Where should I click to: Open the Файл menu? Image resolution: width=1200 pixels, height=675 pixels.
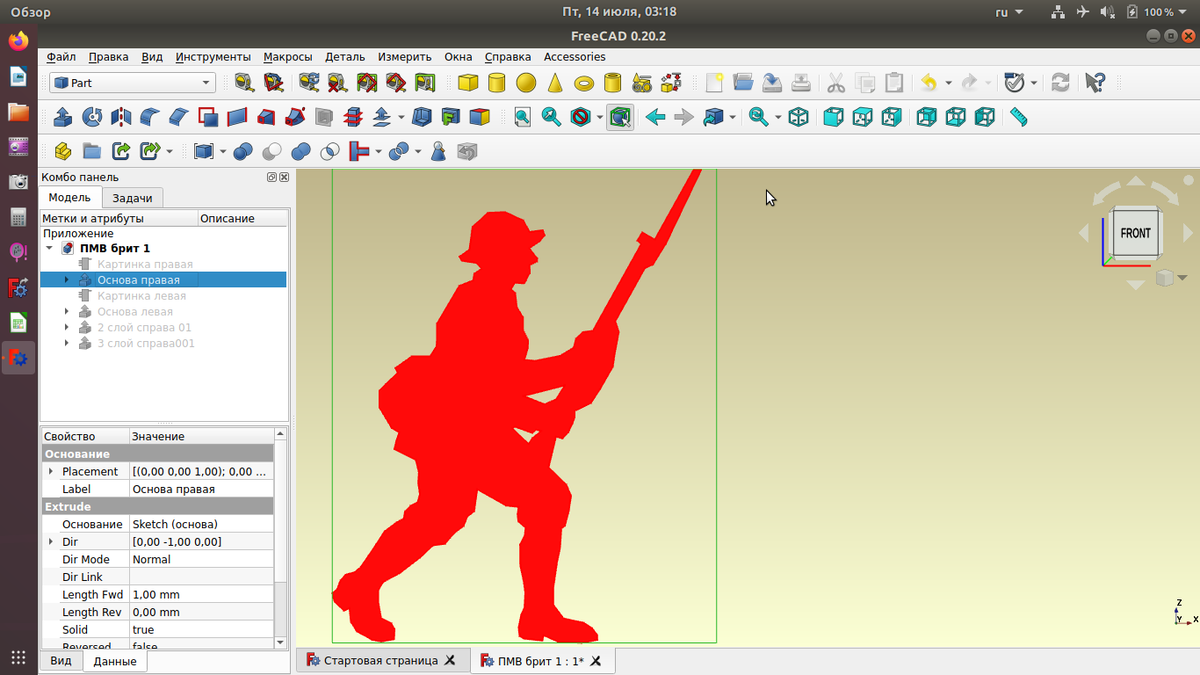pyautogui.click(x=61, y=57)
